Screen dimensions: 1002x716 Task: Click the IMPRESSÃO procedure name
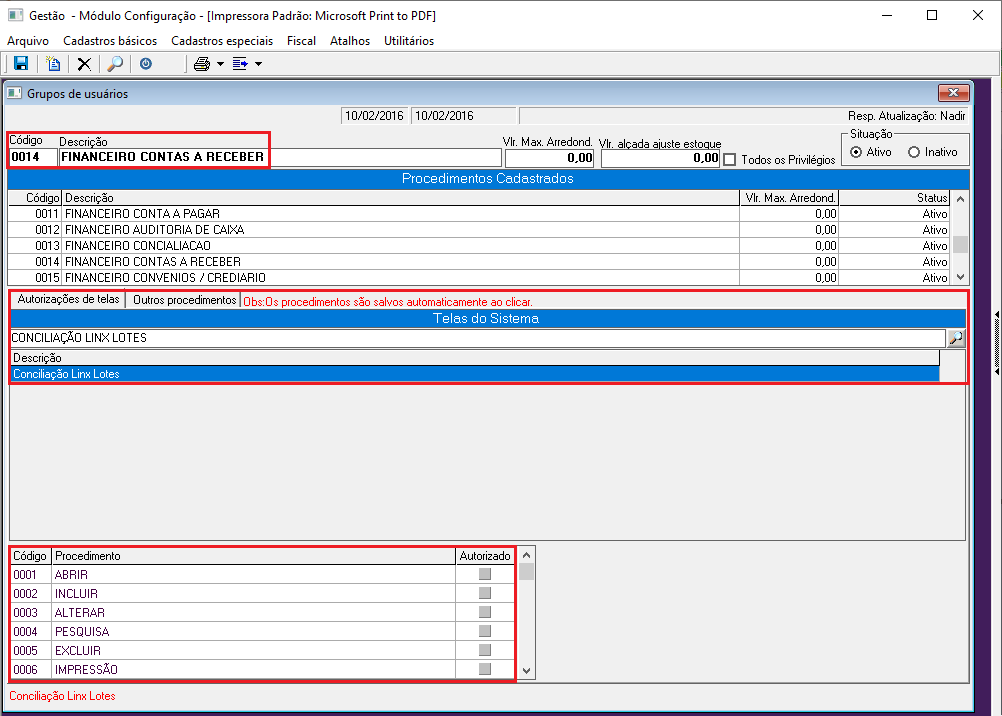point(86,669)
